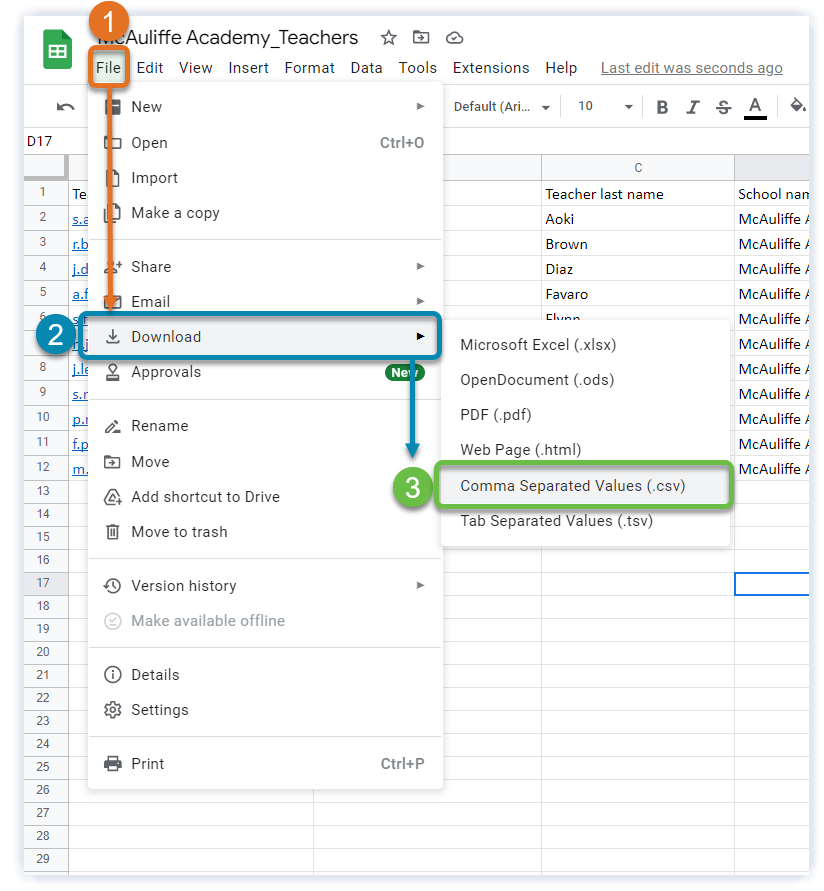Viewport: 824px width, 891px height.
Task: Choose Move in File menu
Action: coord(265,462)
